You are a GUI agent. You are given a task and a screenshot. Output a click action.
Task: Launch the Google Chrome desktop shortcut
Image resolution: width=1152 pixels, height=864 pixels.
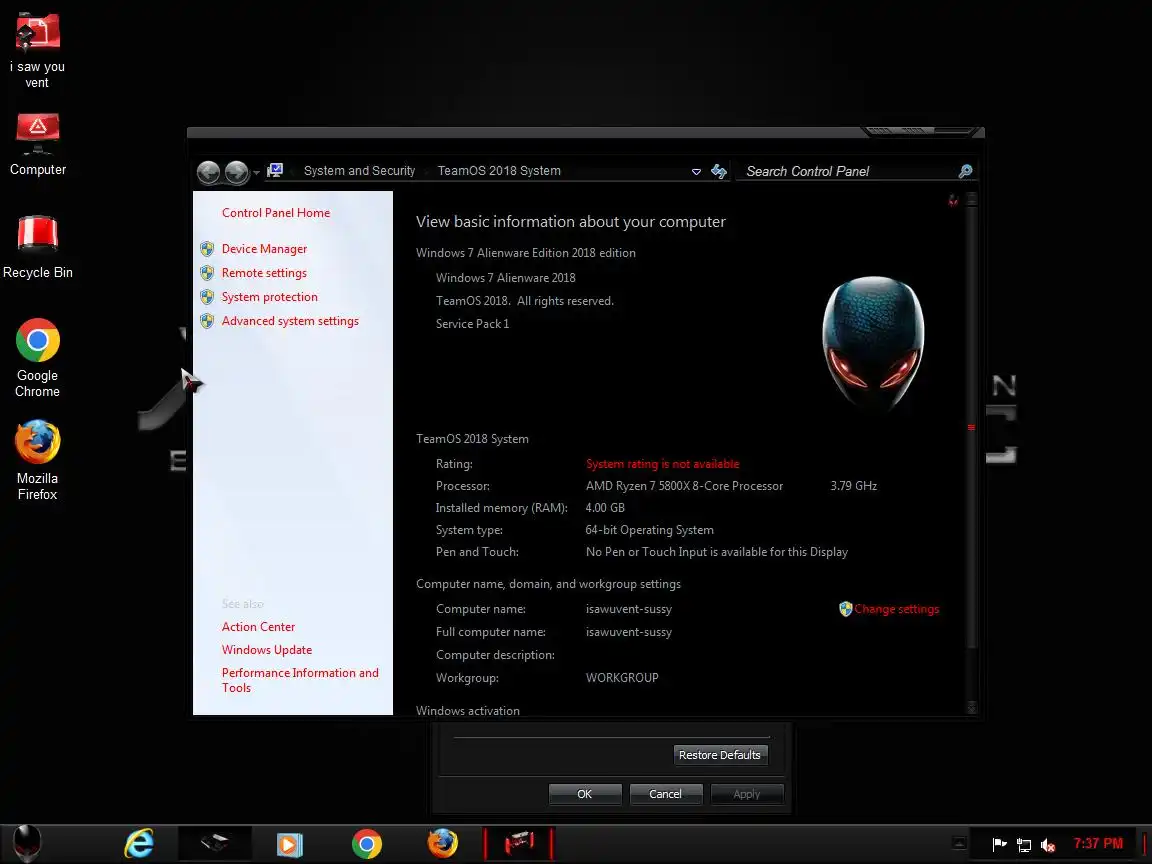(x=37, y=358)
